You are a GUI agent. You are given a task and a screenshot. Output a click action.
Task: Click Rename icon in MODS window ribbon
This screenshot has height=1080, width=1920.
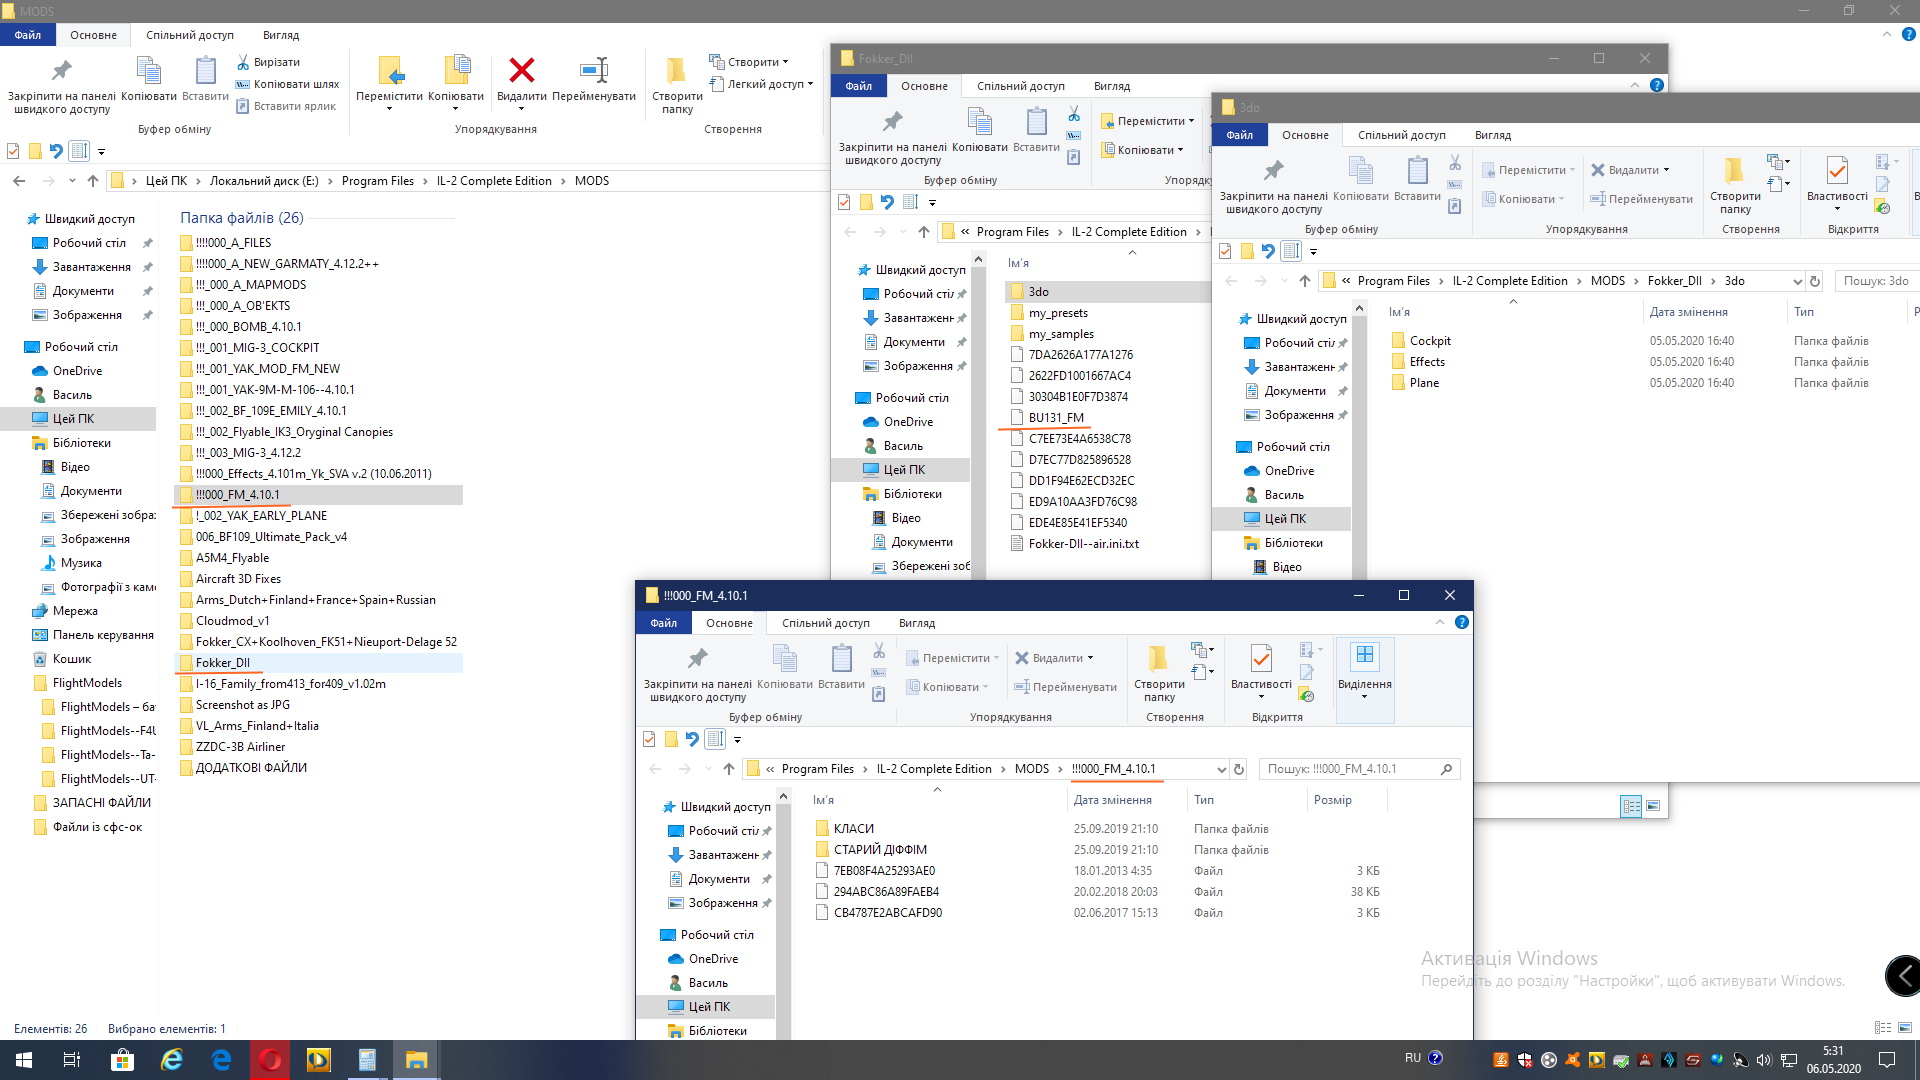593,70
